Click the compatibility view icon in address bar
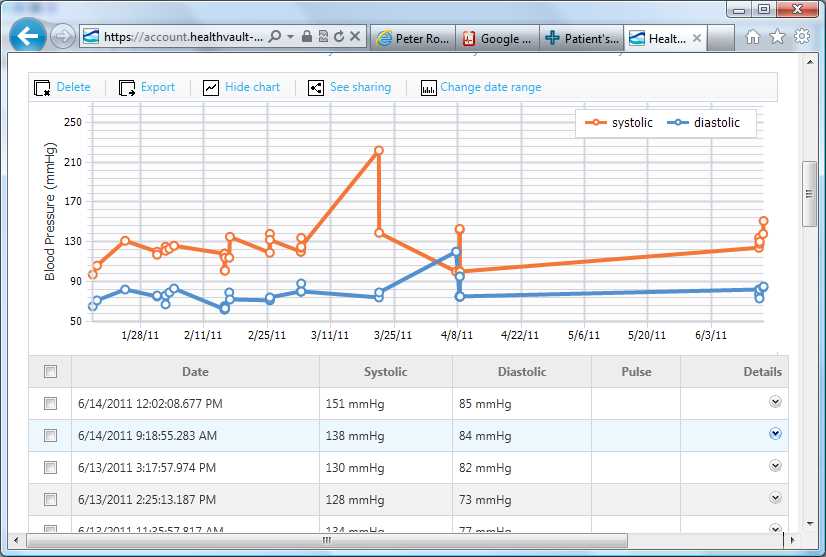826x557 pixels. tap(323, 36)
